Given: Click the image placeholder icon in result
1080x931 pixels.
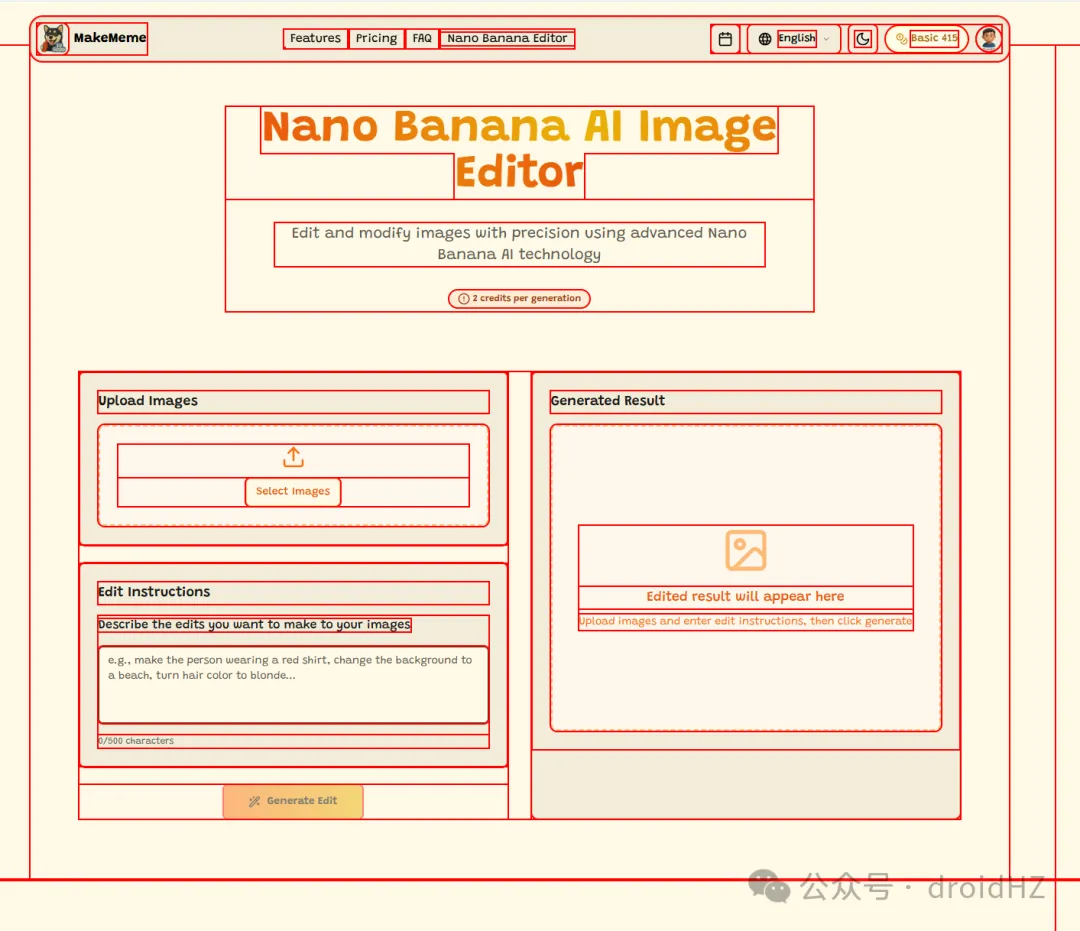Looking at the screenshot, I should (745, 551).
